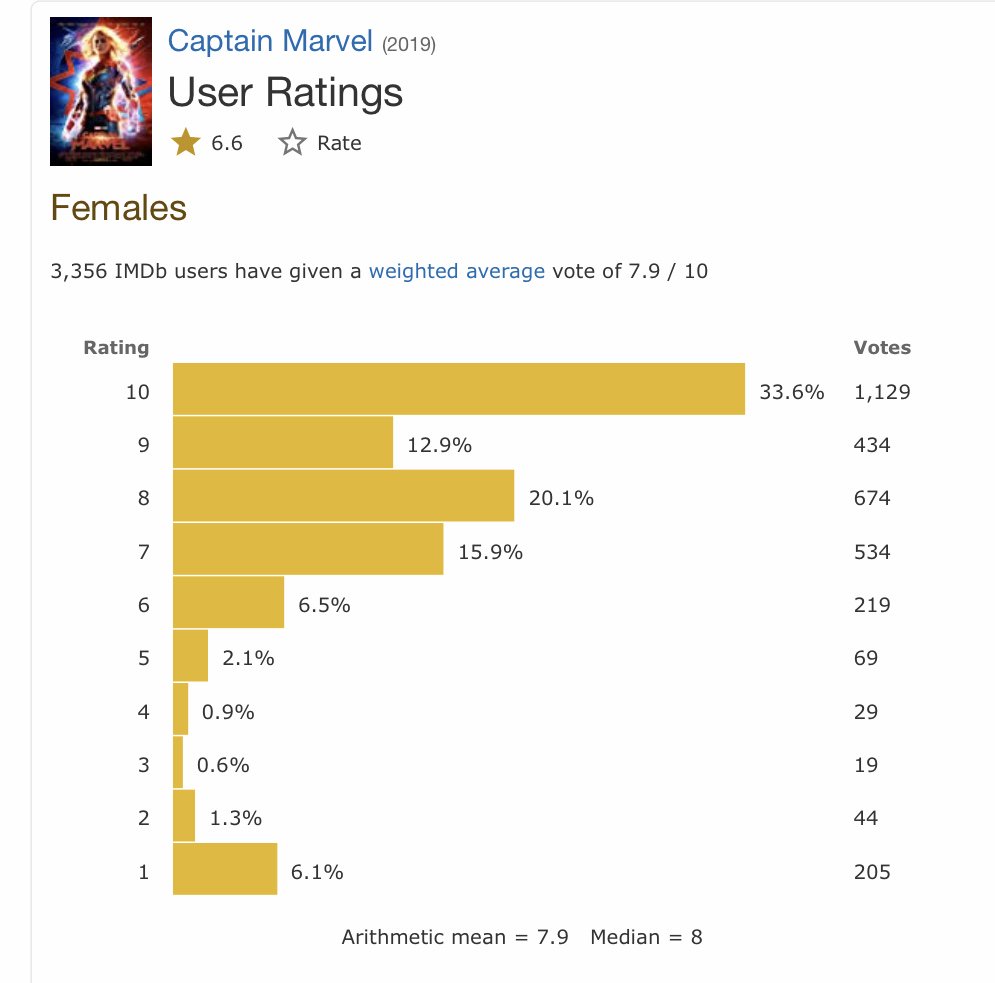
Task: Select the rating 8 bar at 20.1%
Action: point(343,496)
